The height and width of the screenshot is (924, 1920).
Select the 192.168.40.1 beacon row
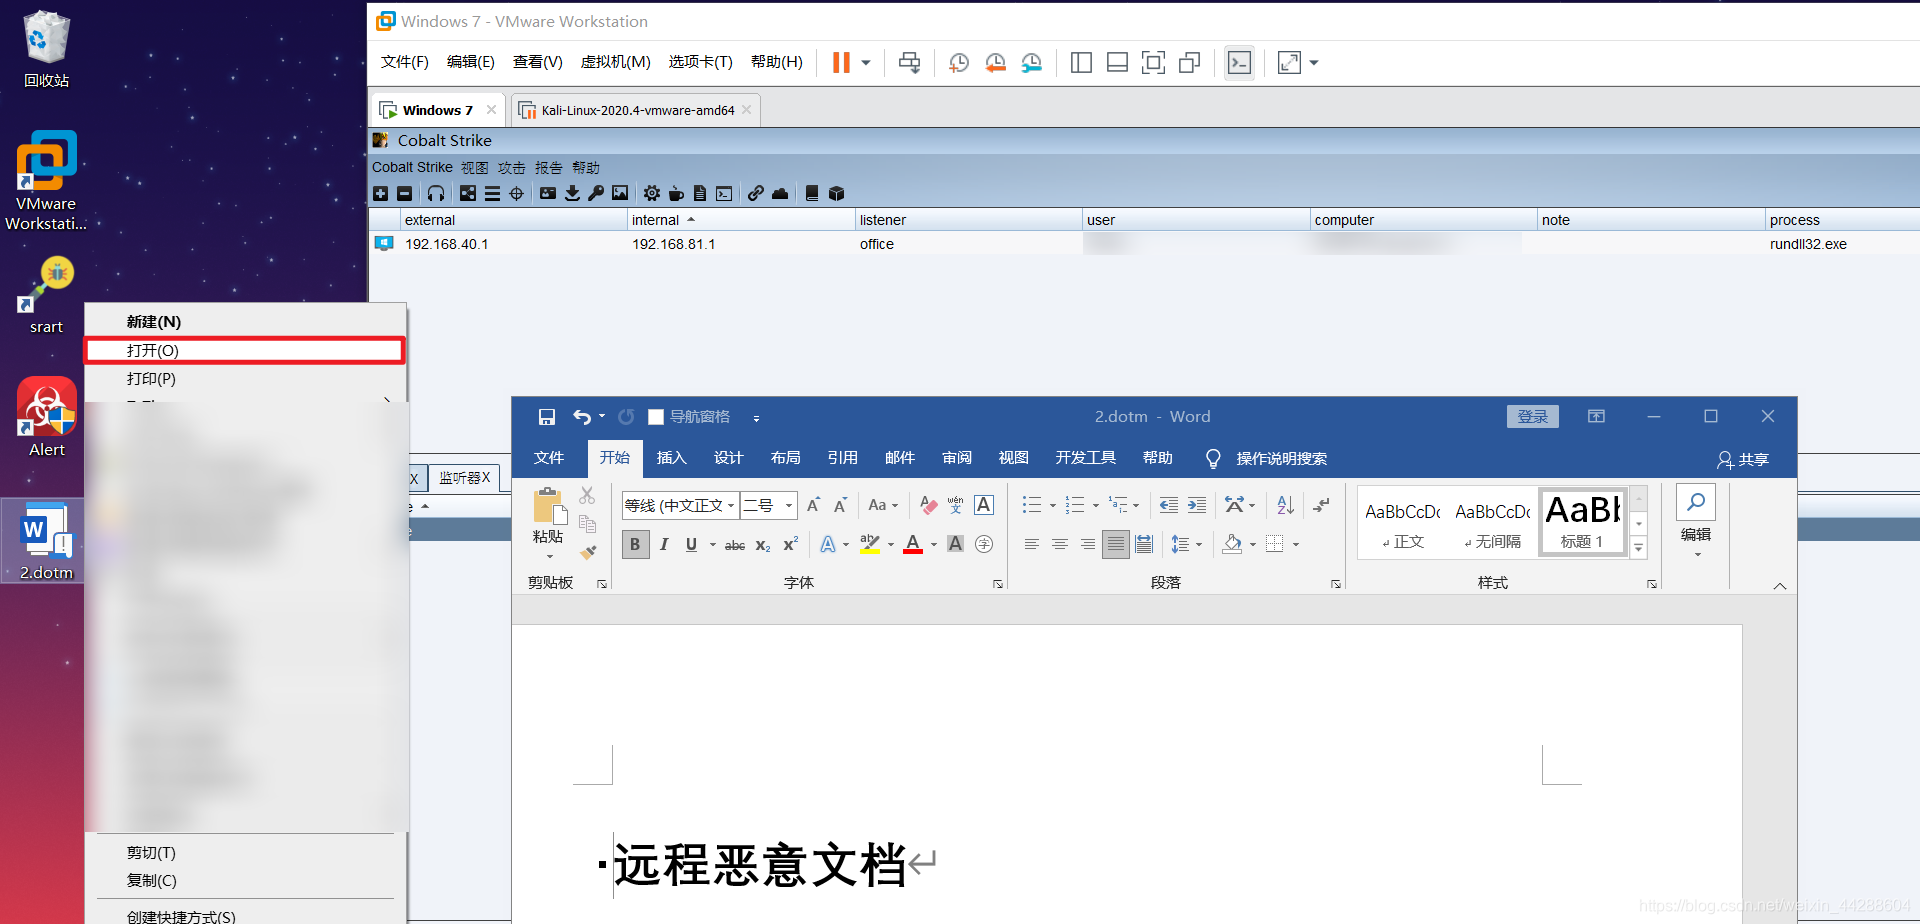coord(1144,244)
